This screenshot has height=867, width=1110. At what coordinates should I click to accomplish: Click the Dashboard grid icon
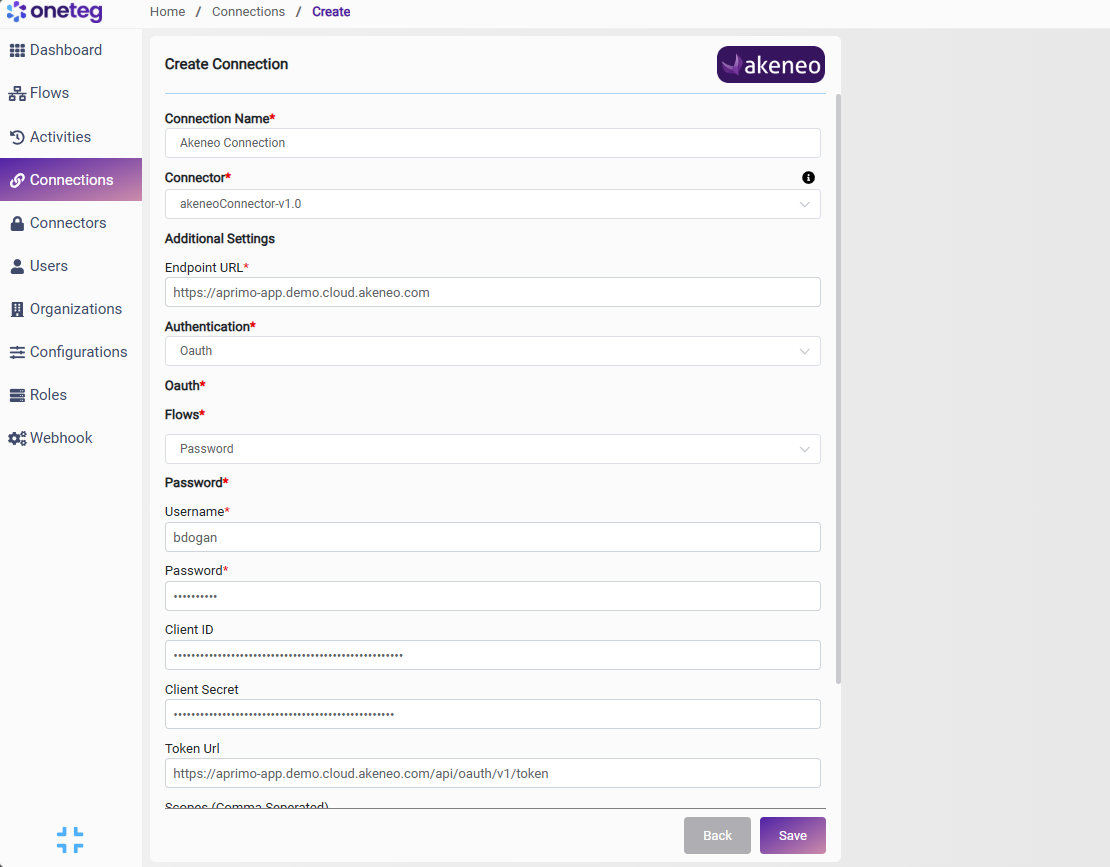(x=17, y=50)
